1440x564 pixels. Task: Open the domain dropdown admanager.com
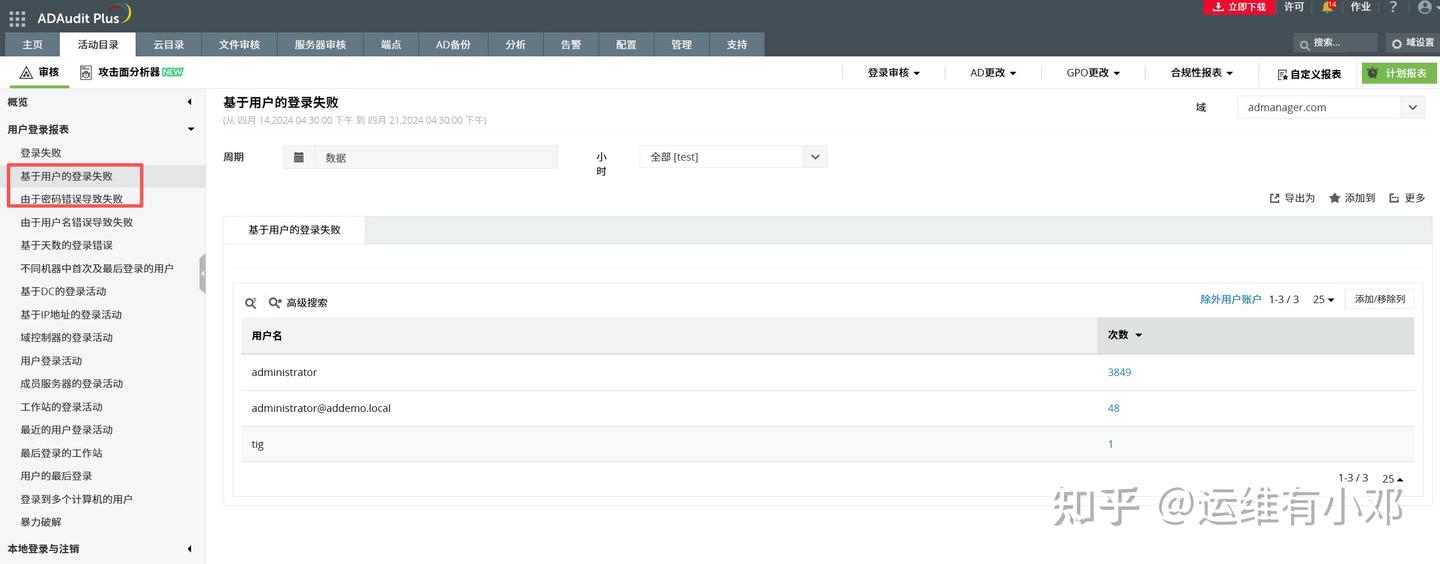(x=1330, y=107)
